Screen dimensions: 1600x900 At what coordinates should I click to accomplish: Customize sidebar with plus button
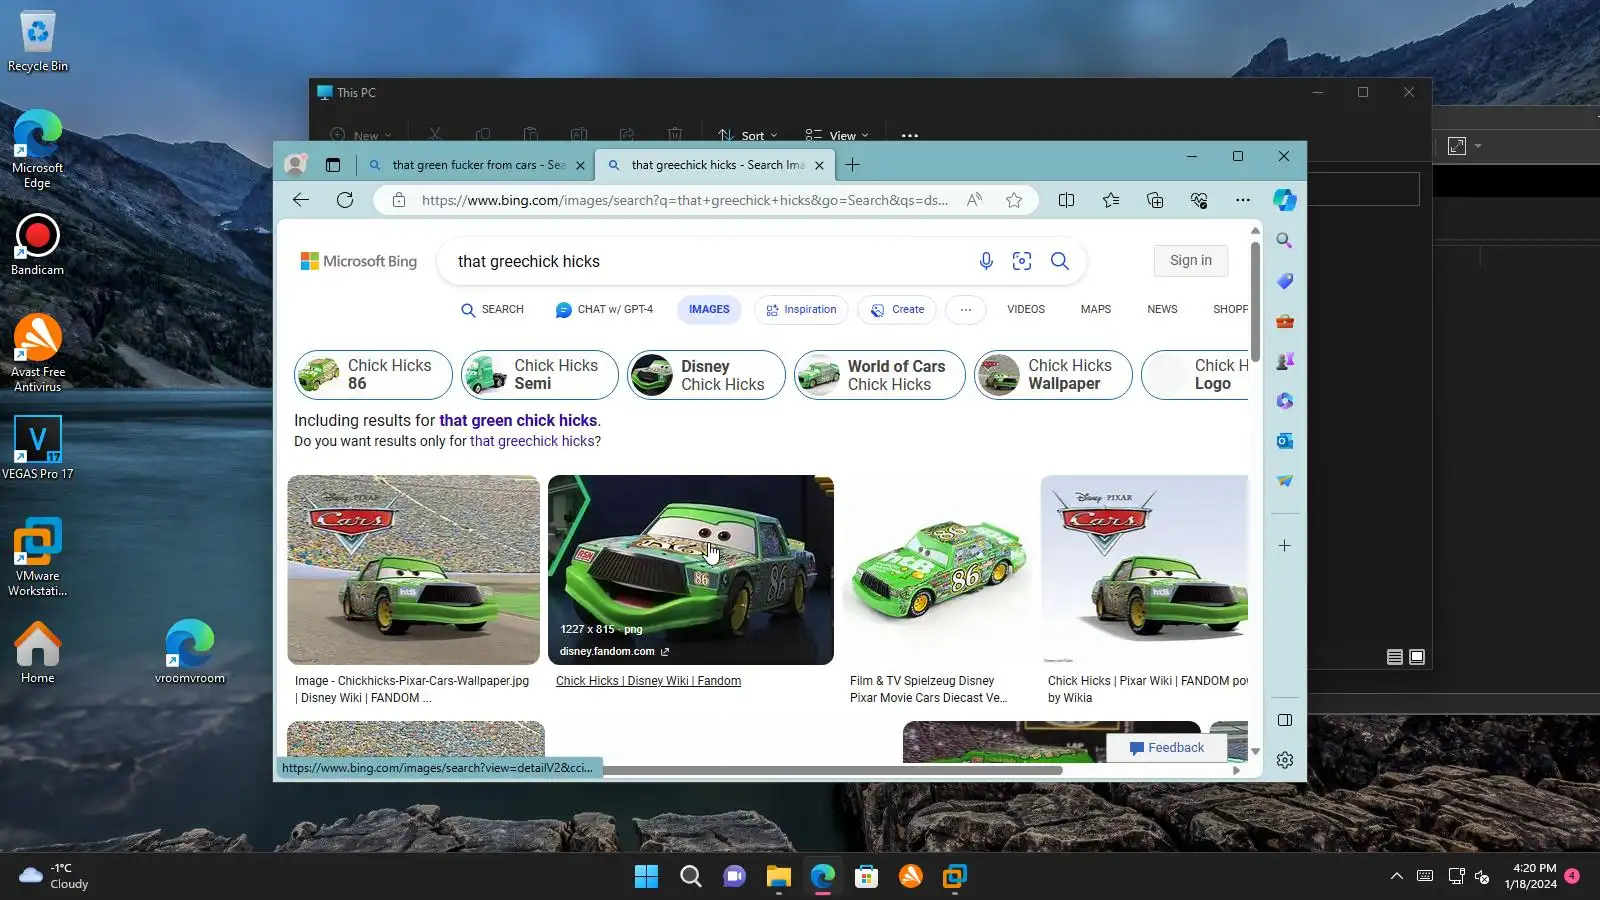[1285, 546]
